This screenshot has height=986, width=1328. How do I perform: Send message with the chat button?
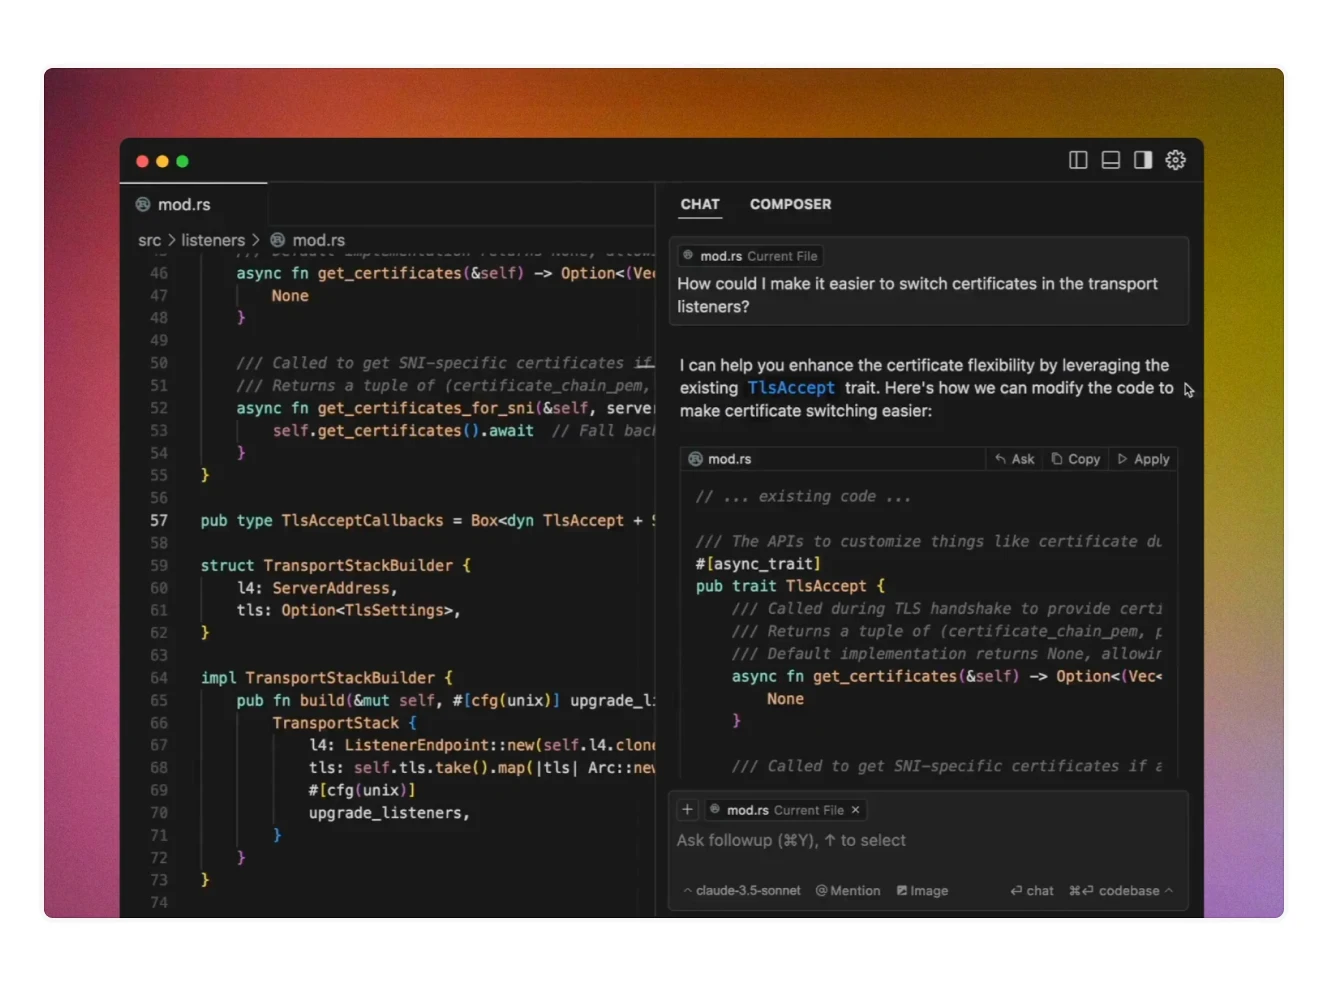[1031, 891]
